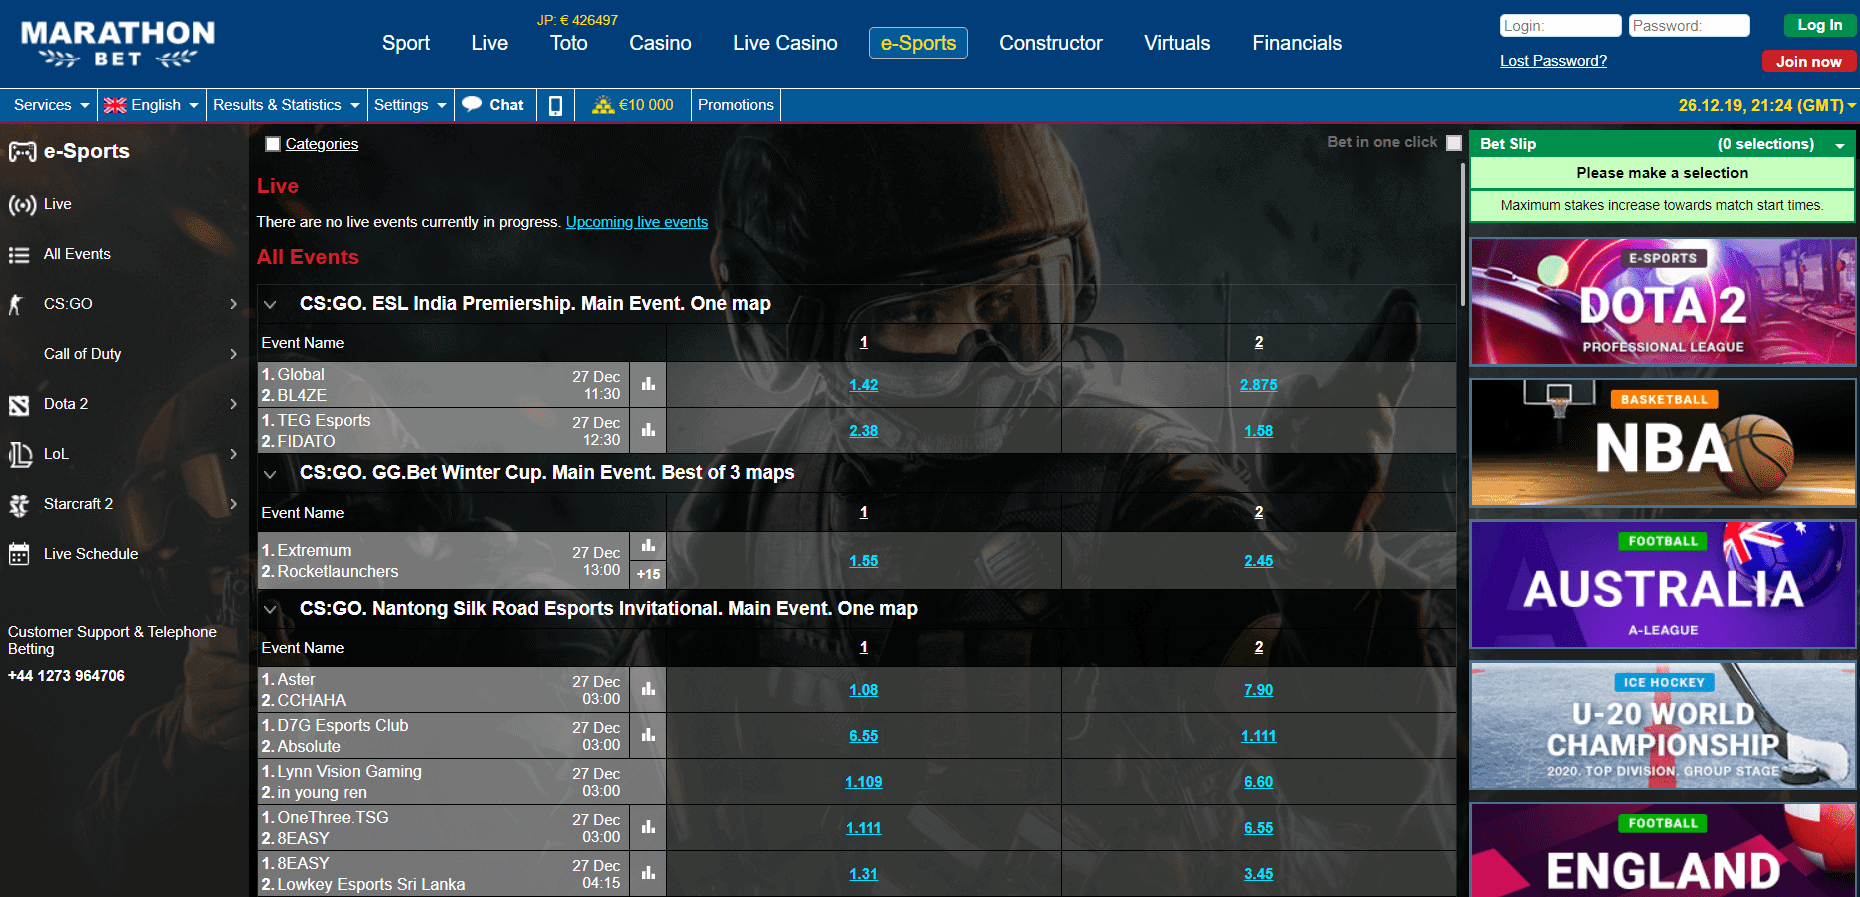The image size is (1860, 897).
Task: Open the Sport tab
Action: [x=406, y=43]
